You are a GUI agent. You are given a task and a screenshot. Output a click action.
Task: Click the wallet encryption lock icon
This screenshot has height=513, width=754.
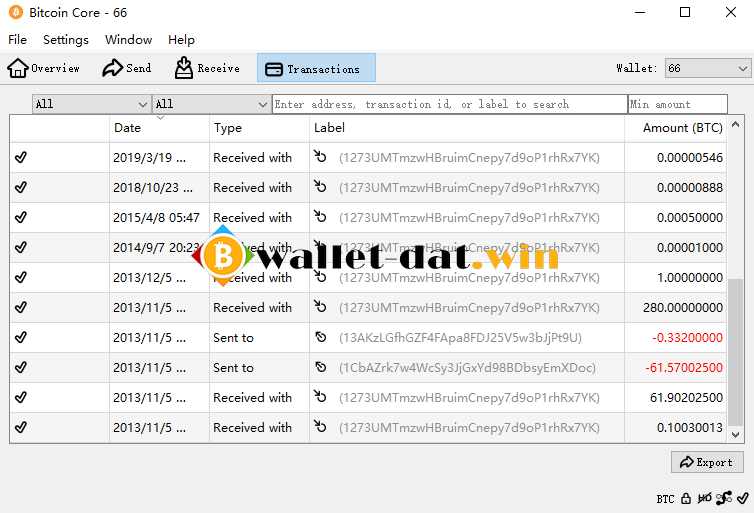tap(686, 499)
